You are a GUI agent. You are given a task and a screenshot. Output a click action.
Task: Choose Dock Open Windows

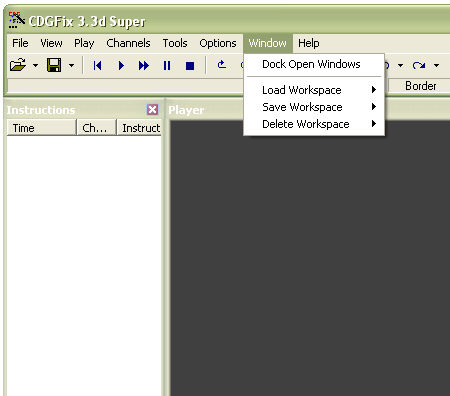(314, 64)
